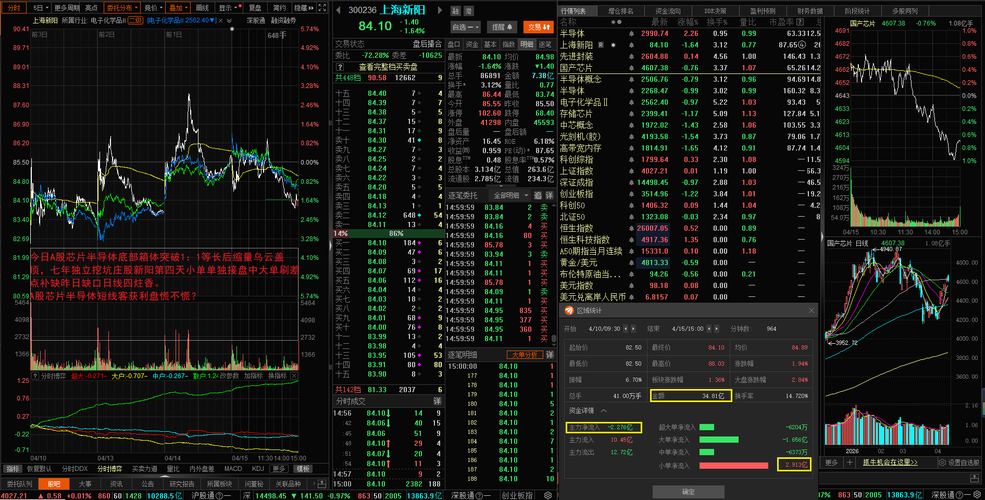The image size is (985, 500).
Task: Add a watchlist tab with plus icon
Action: coord(849,462)
